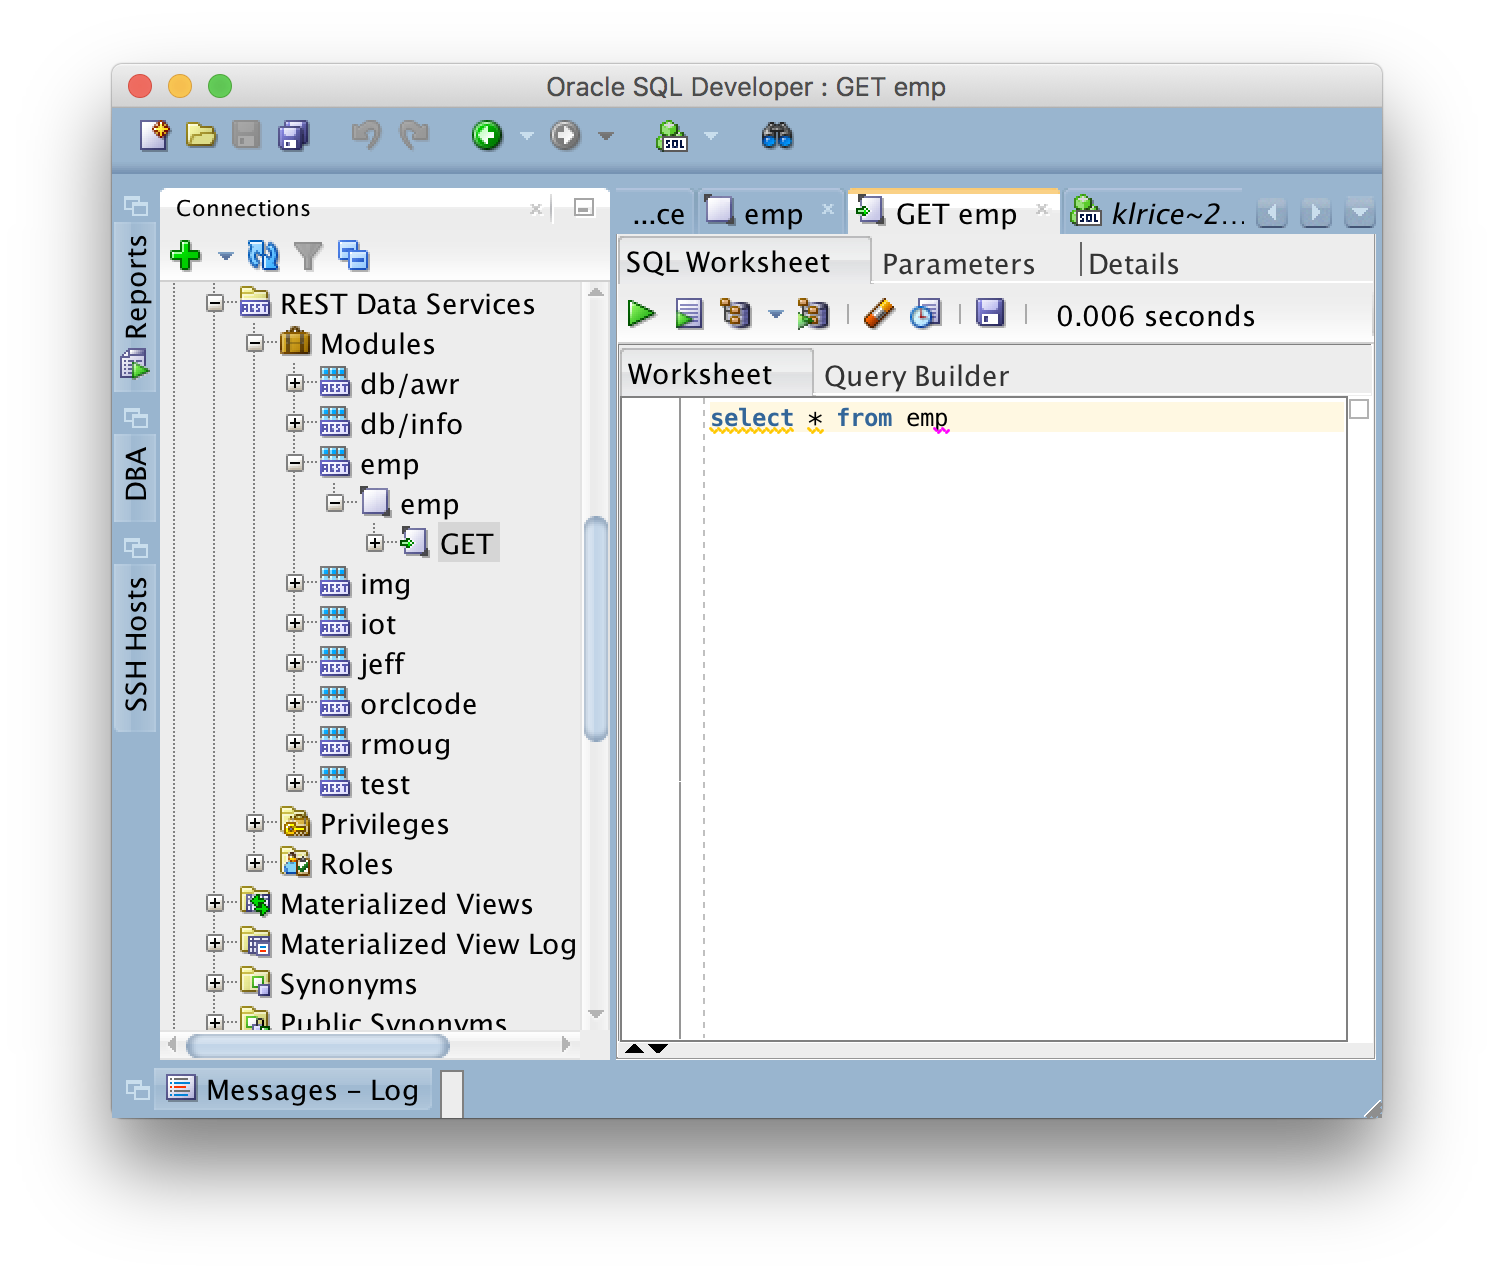Click Connections vertical scrollbar thumb
Screen dimensions: 1494x1278
(596, 628)
